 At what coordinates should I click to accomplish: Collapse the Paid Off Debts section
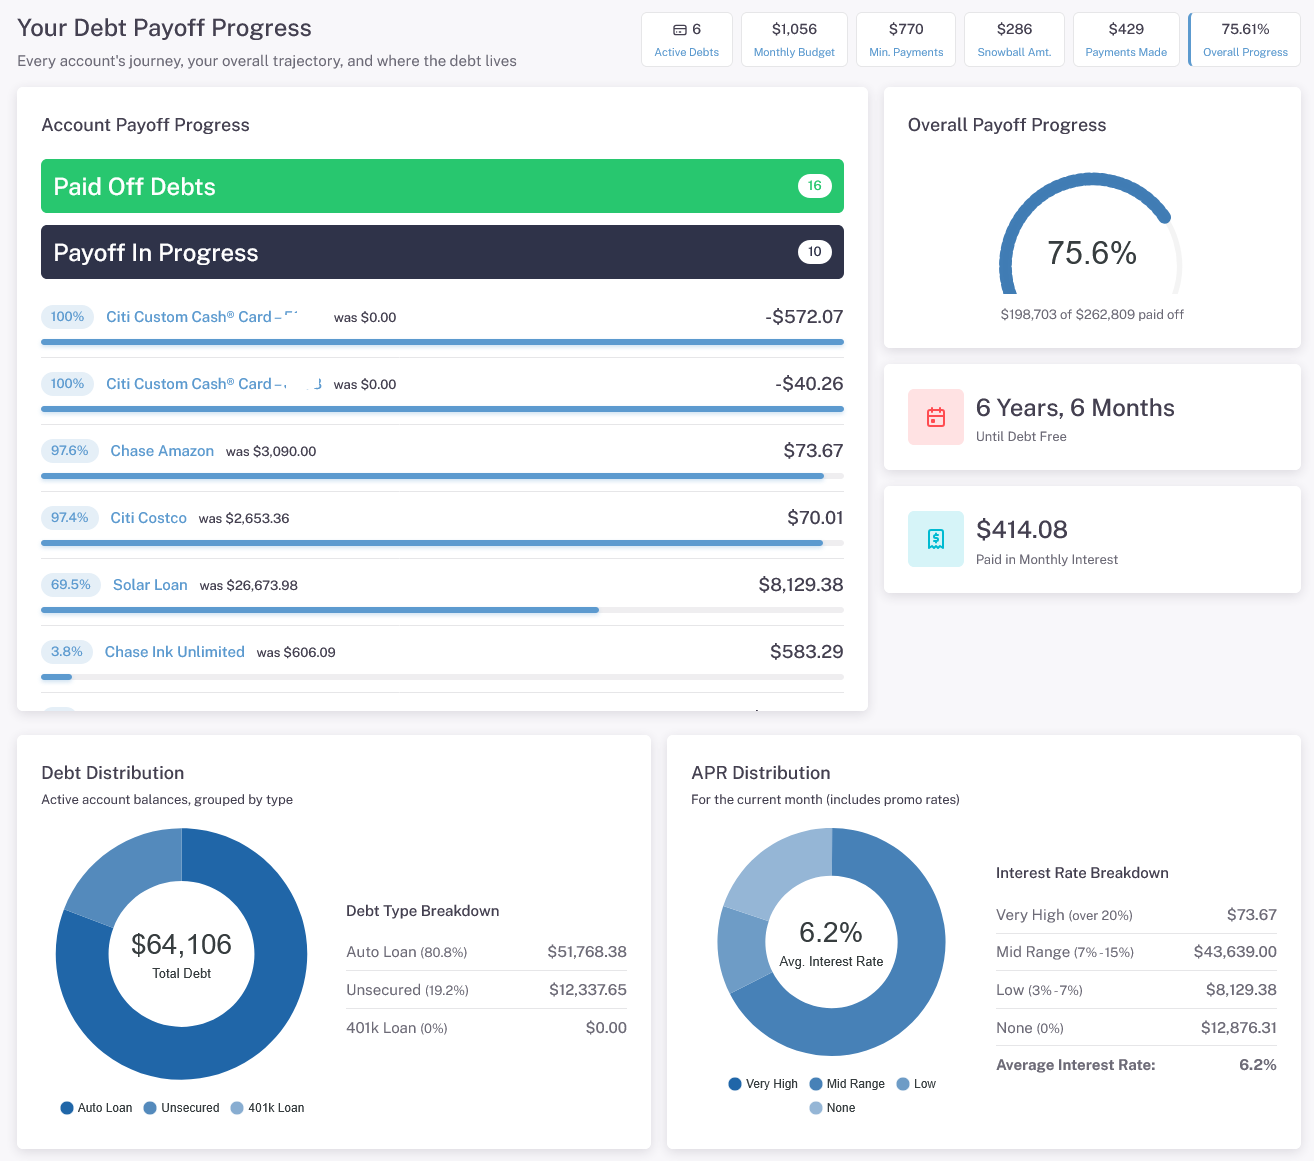pyautogui.click(x=442, y=186)
